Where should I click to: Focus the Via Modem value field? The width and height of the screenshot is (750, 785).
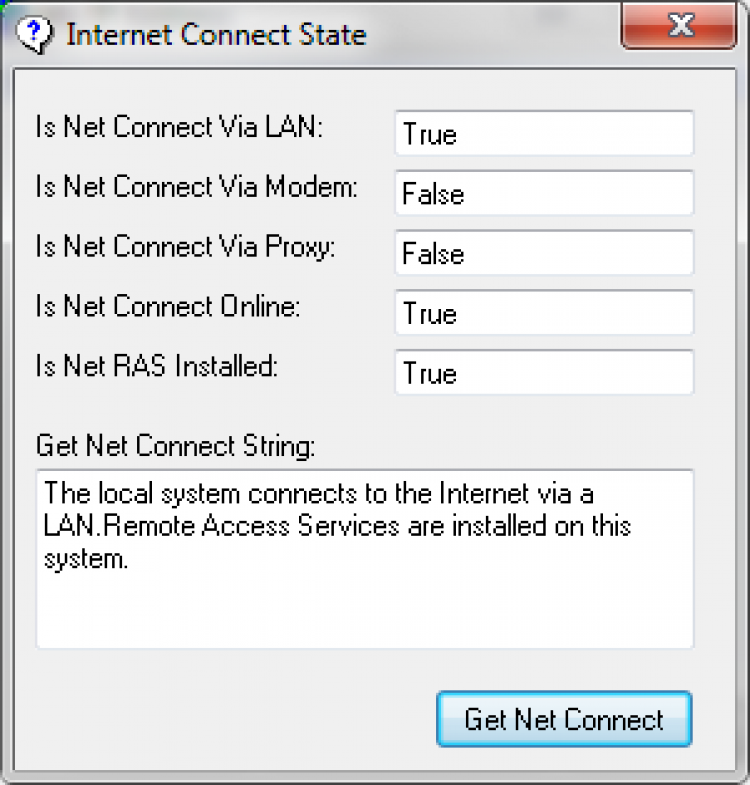click(x=543, y=193)
